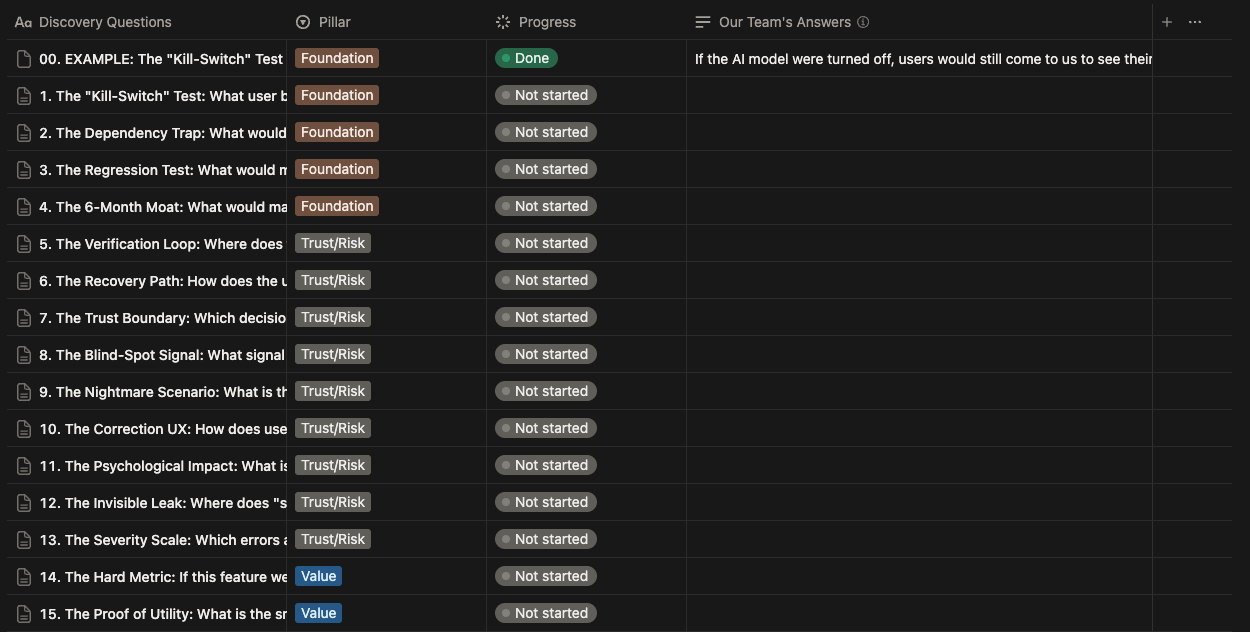Open the Not started status for question 10

(x=546, y=428)
